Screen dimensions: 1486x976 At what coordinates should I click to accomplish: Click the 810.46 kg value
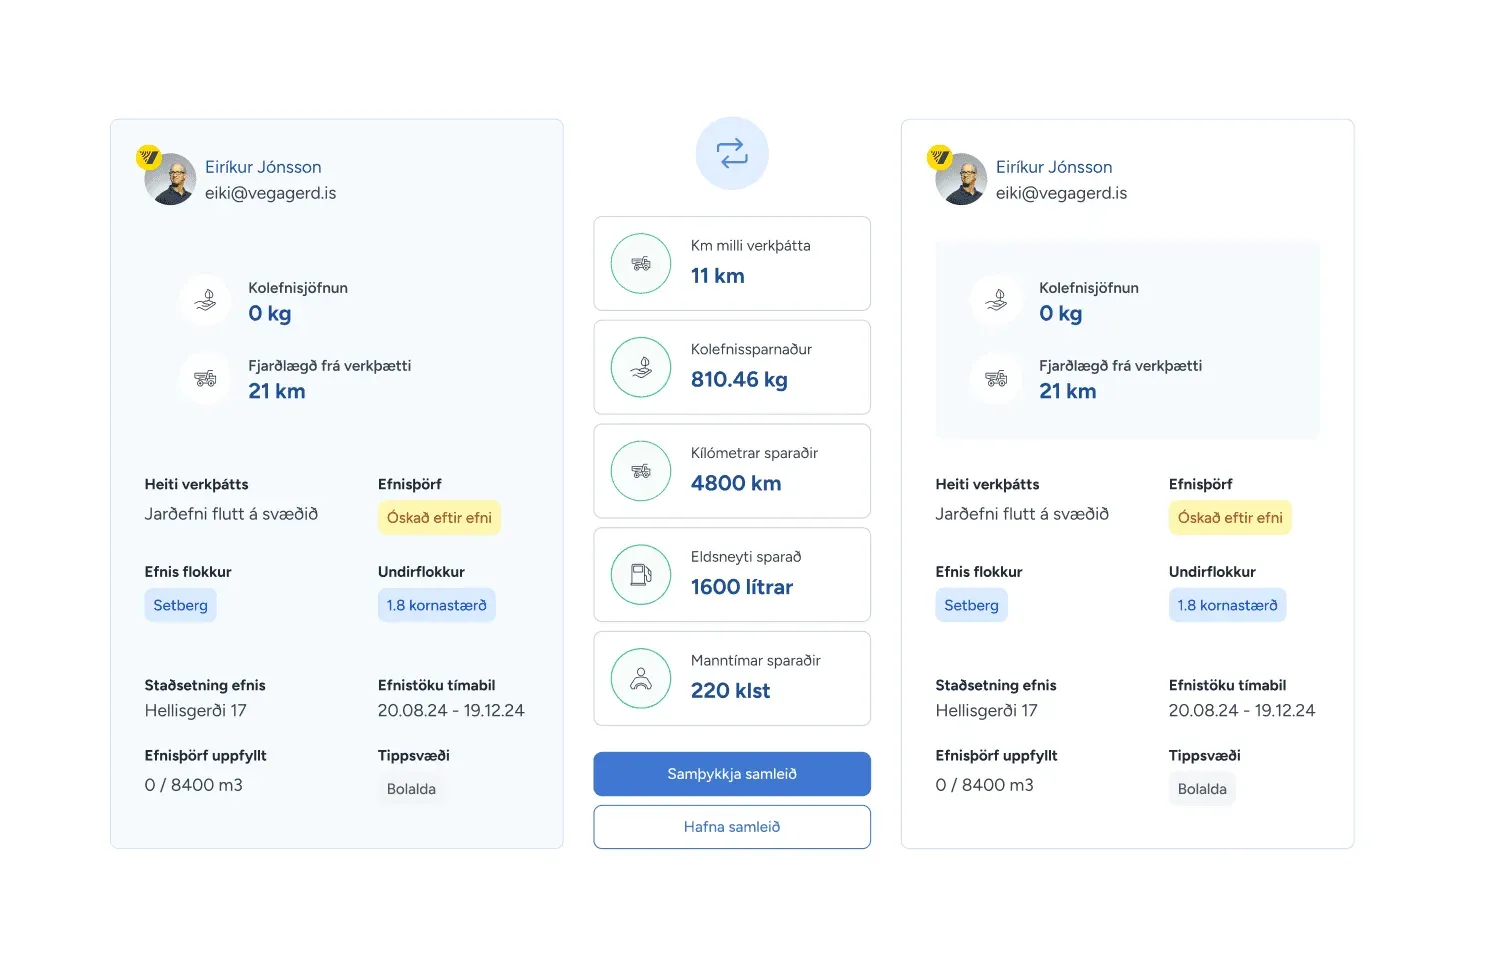tap(739, 380)
